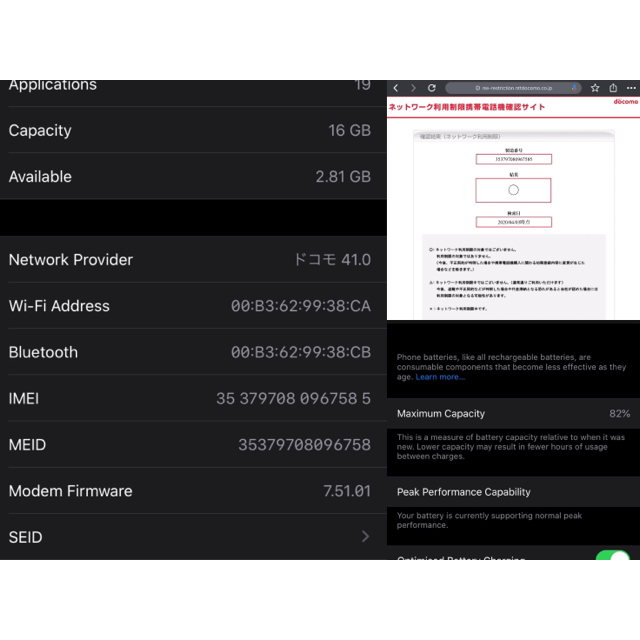The image size is (640, 640).
Task: Select the Capacity 16 GB value
Action: 349,131
